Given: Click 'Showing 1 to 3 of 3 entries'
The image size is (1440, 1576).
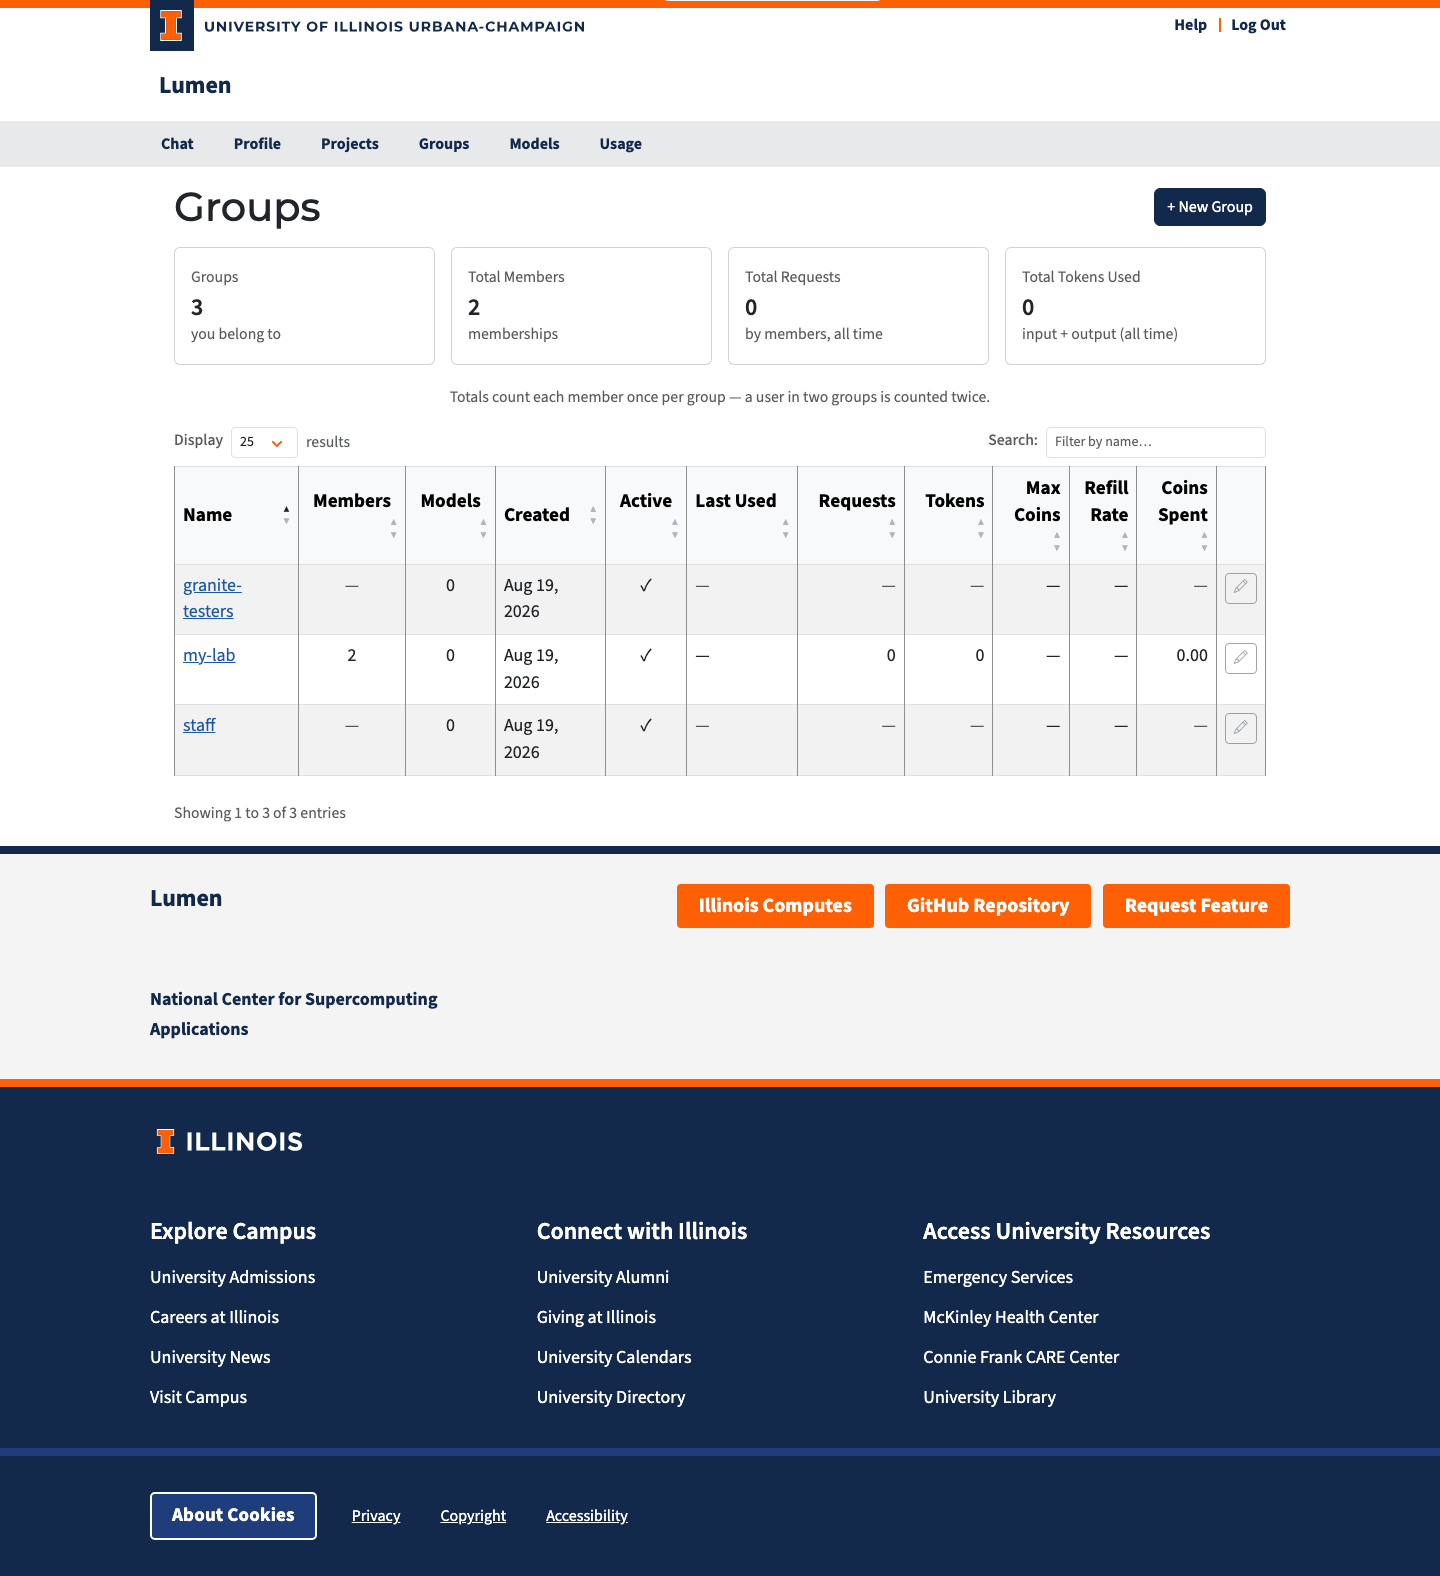Looking at the screenshot, I should 260,813.
